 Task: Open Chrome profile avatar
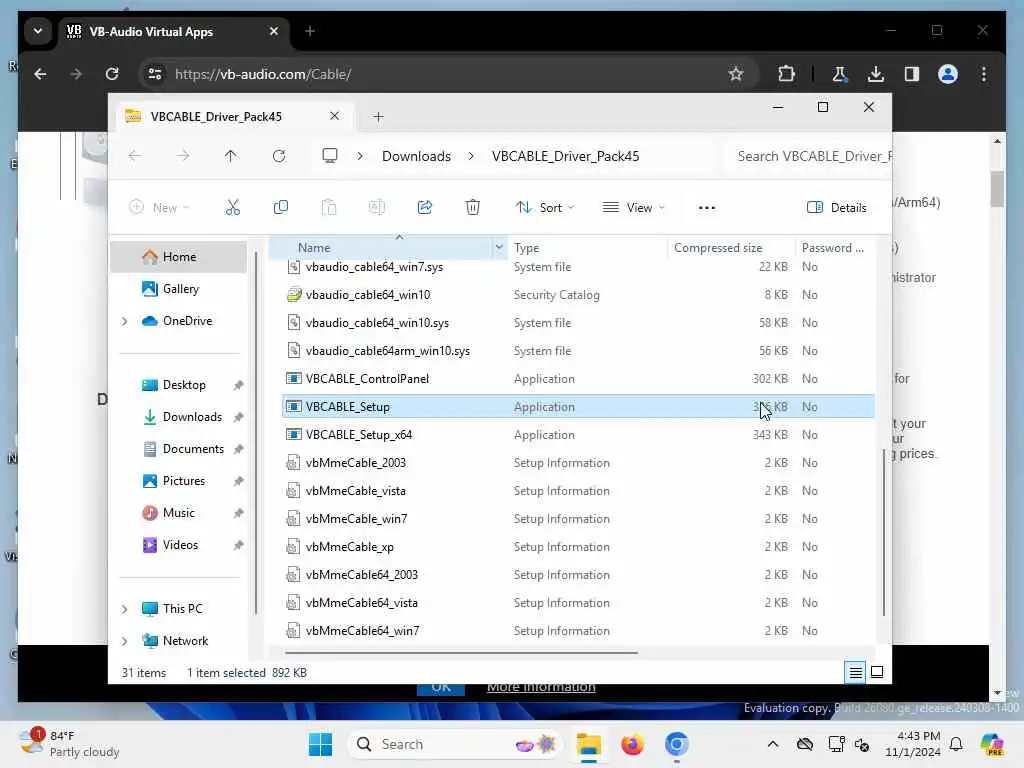948,74
